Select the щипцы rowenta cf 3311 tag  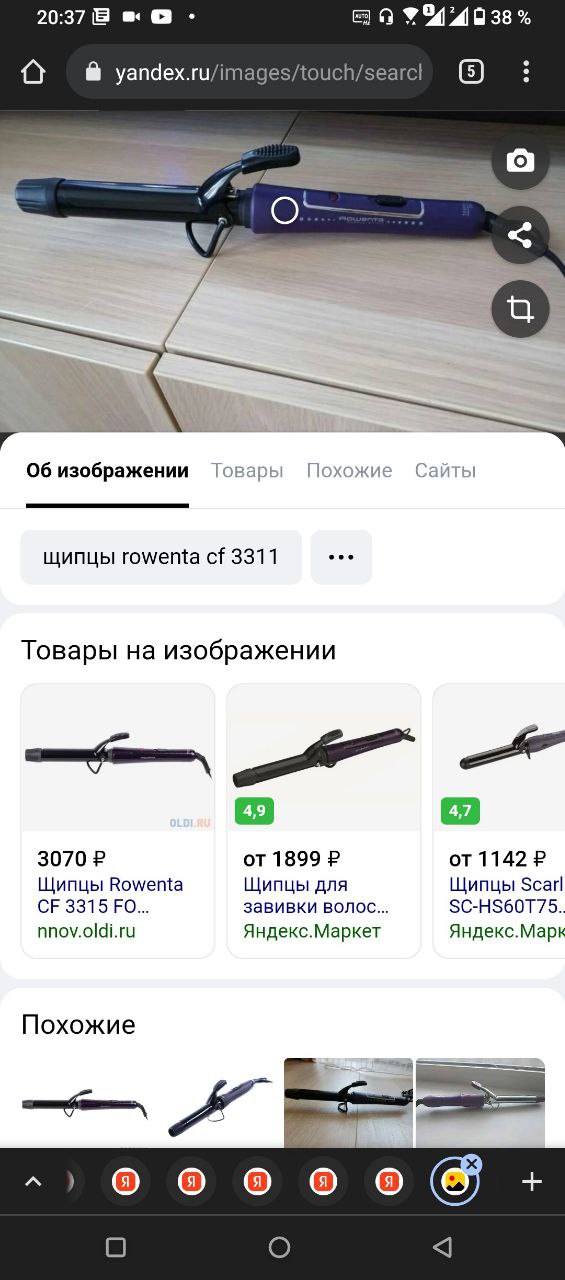point(161,557)
